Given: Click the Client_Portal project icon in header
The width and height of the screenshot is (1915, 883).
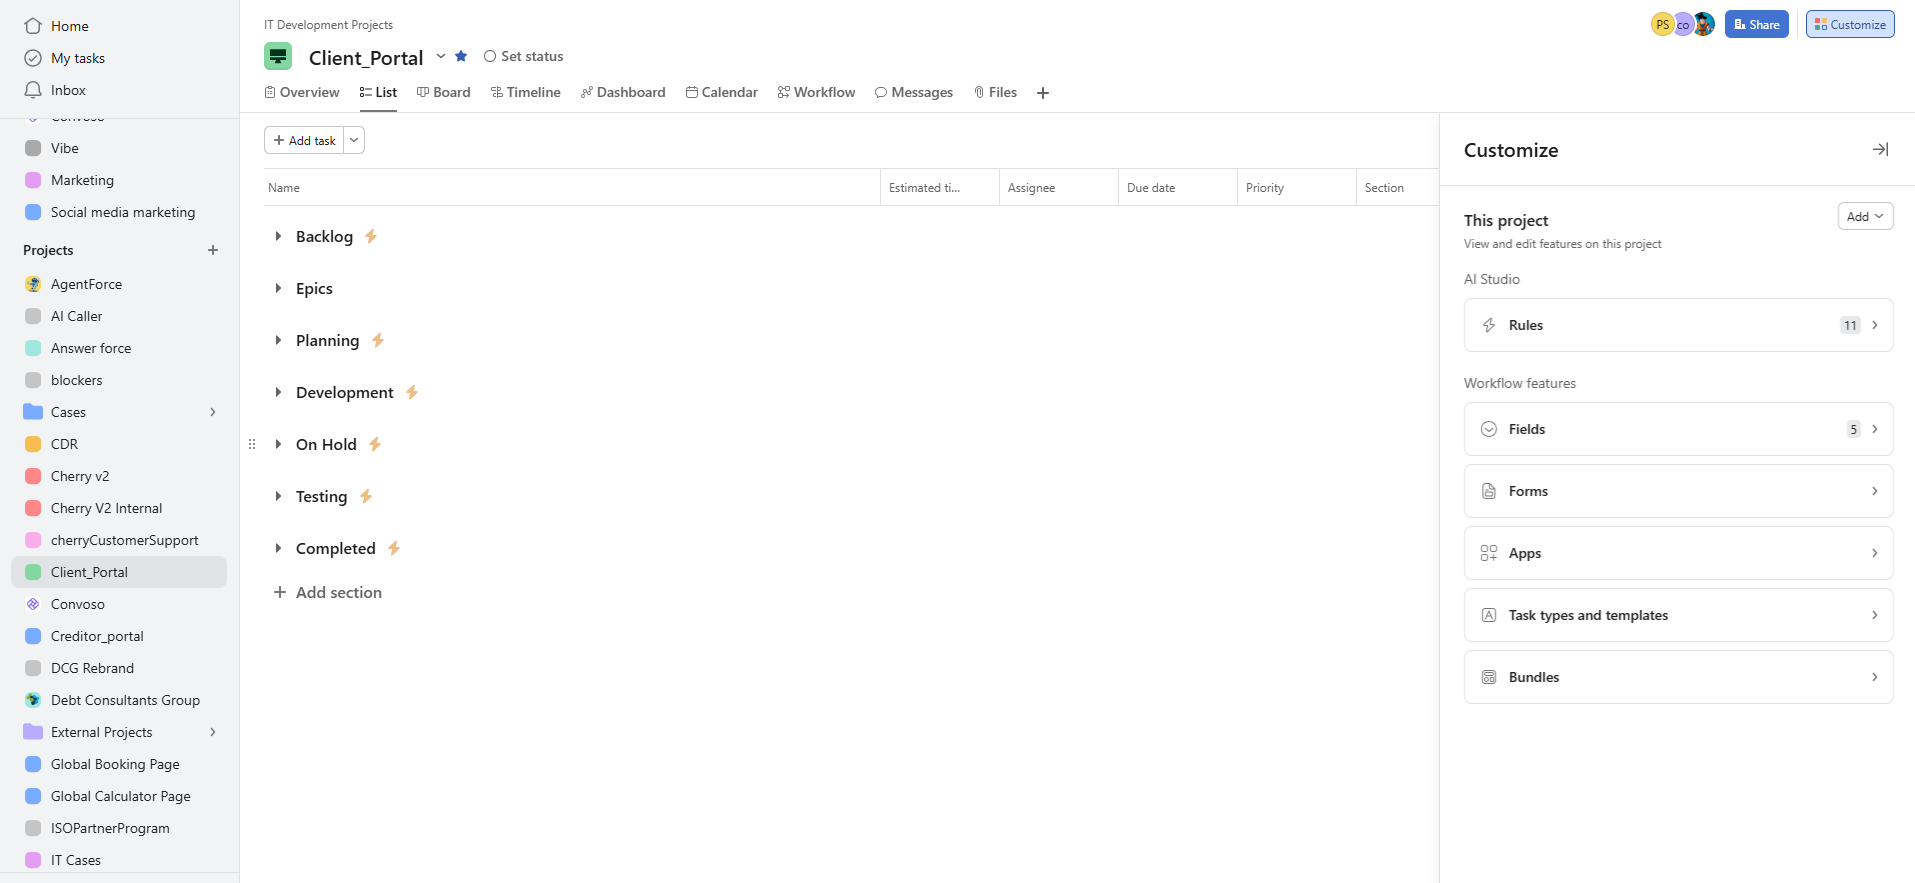Looking at the screenshot, I should (x=278, y=56).
